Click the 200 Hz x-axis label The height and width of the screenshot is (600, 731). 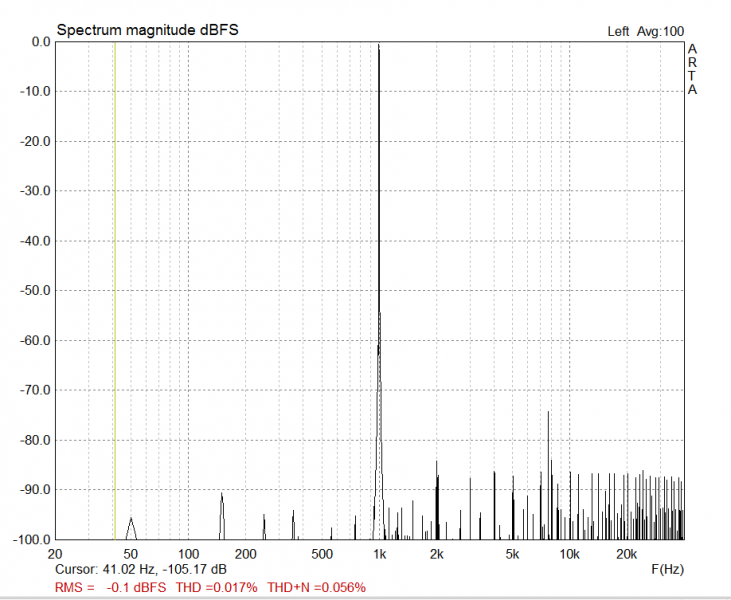click(246, 554)
